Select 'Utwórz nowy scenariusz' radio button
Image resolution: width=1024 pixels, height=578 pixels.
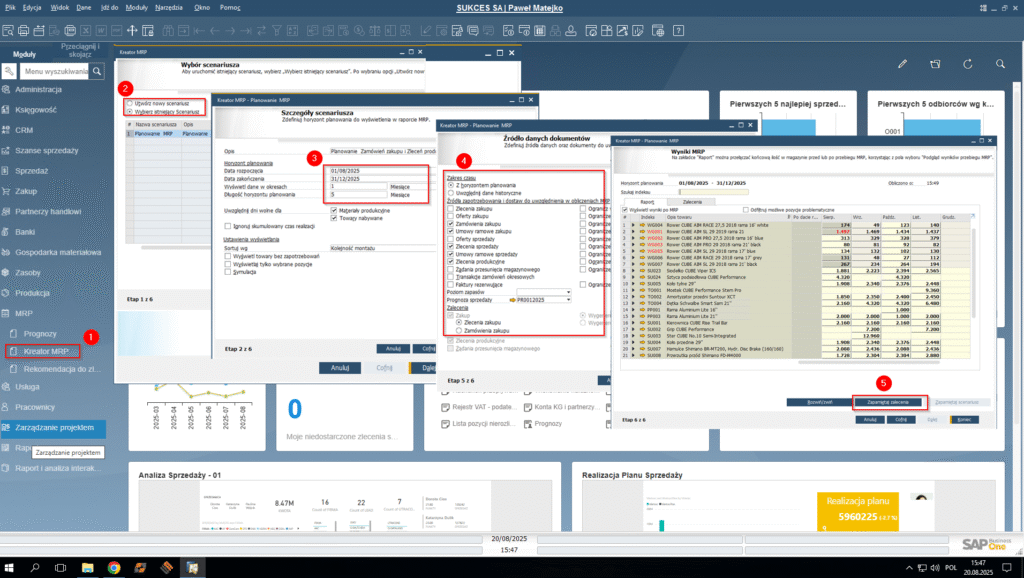[129, 103]
